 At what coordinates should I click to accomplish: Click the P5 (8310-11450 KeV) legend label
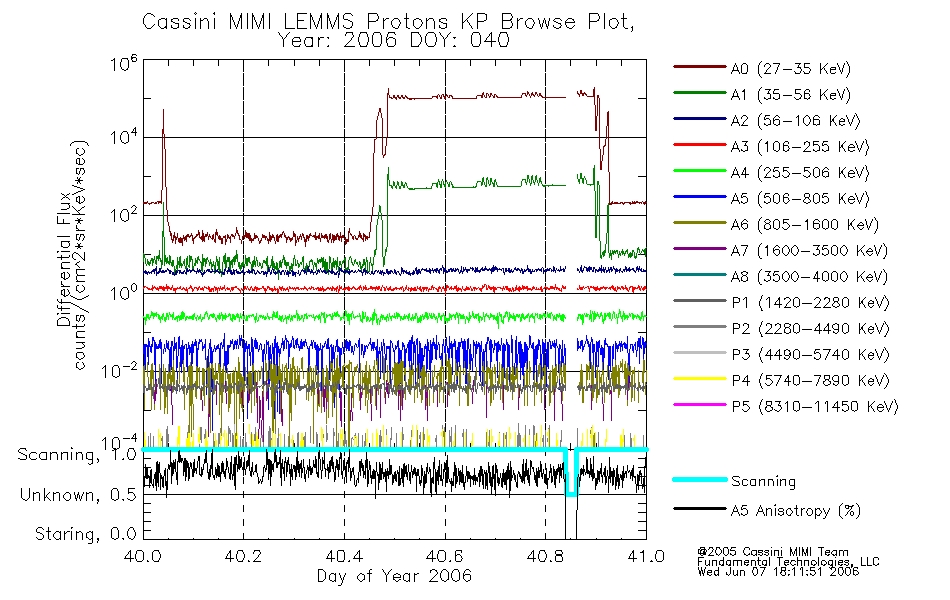[x=815, y=407]
